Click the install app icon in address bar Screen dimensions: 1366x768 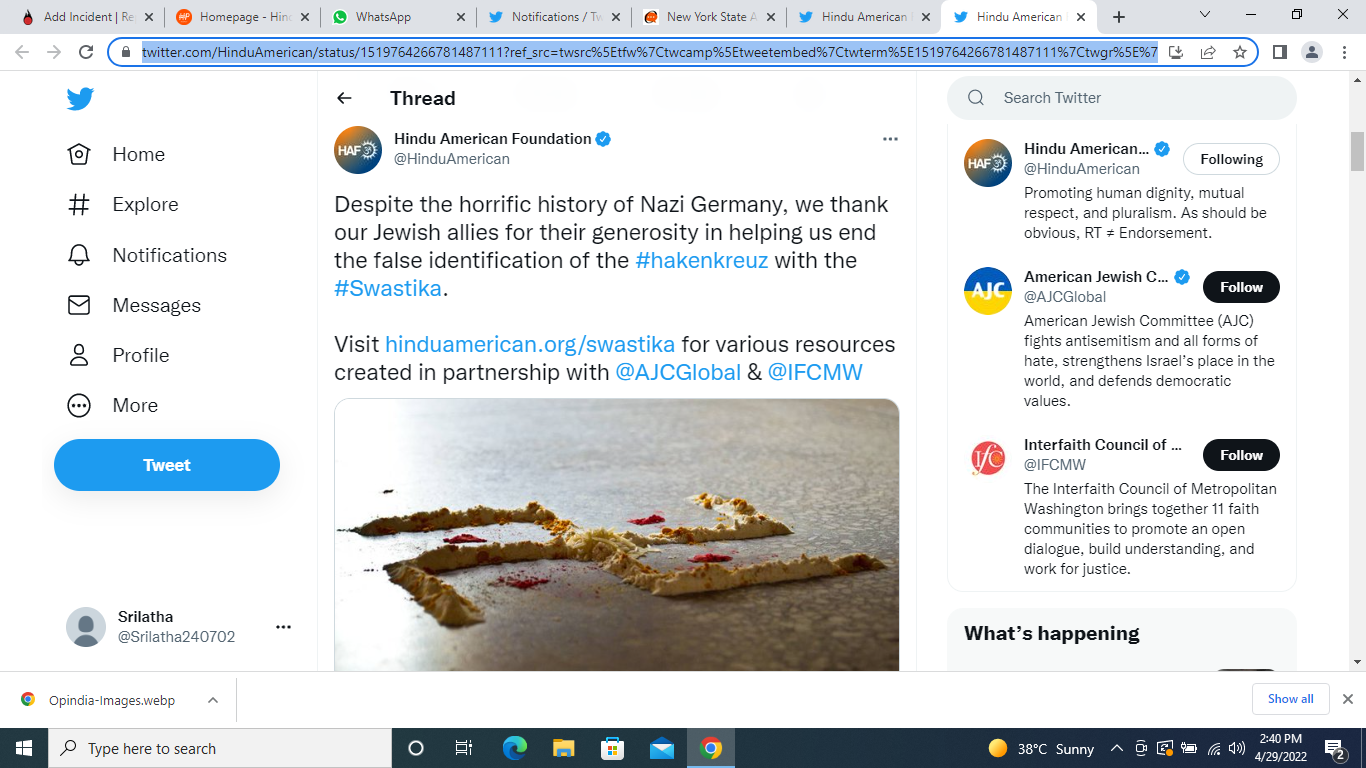pos(1177,53)
